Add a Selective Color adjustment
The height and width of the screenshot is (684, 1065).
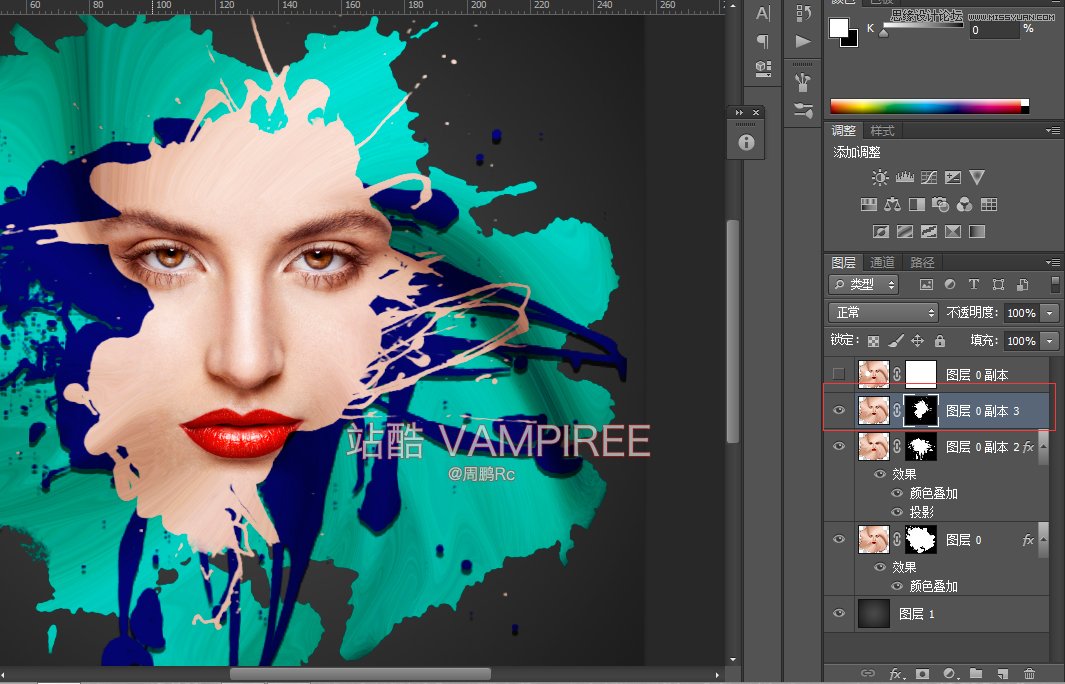coord(953,232)
